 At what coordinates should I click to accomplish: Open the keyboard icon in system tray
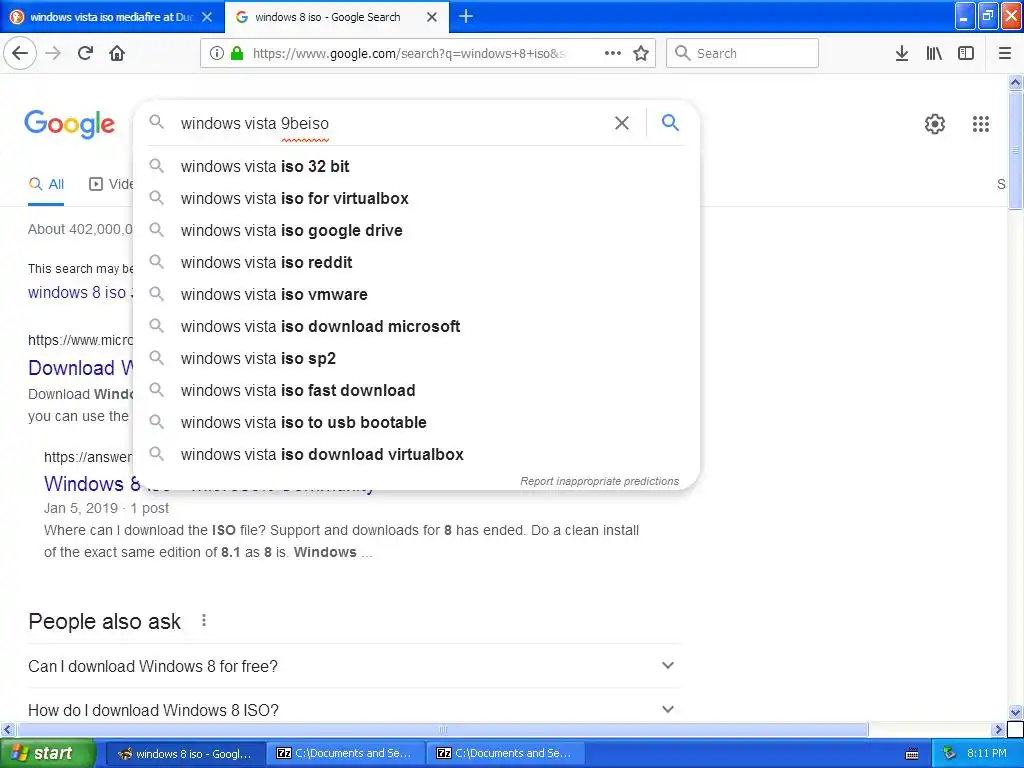click(x=912, y=754)
